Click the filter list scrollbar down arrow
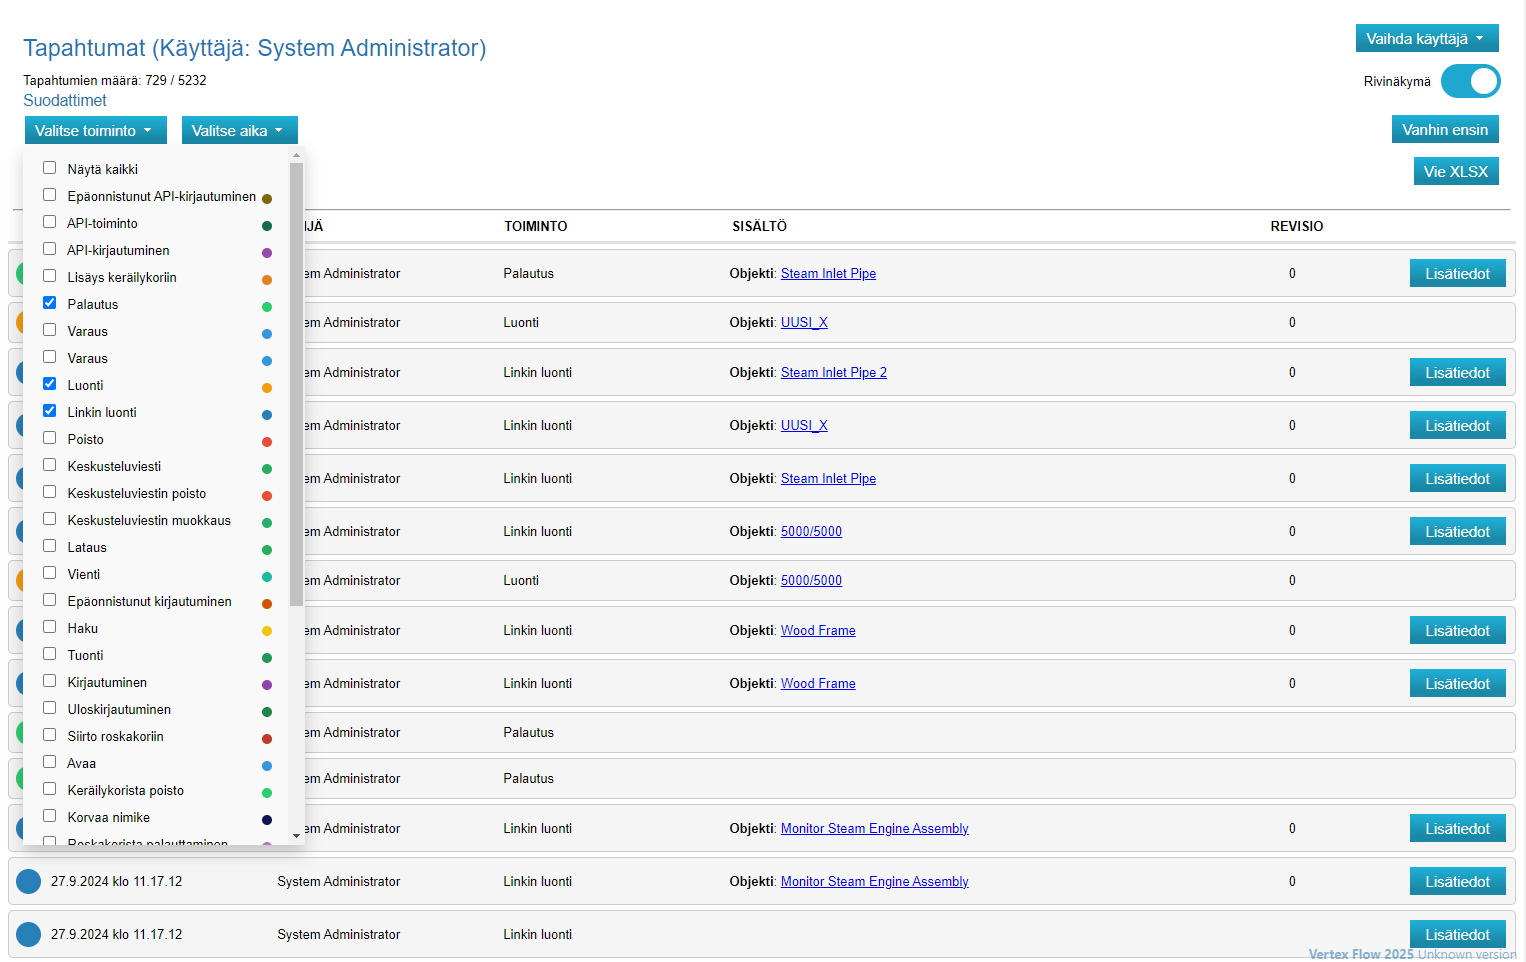This screenshot has width=1526, height=962. pos(296,835)
